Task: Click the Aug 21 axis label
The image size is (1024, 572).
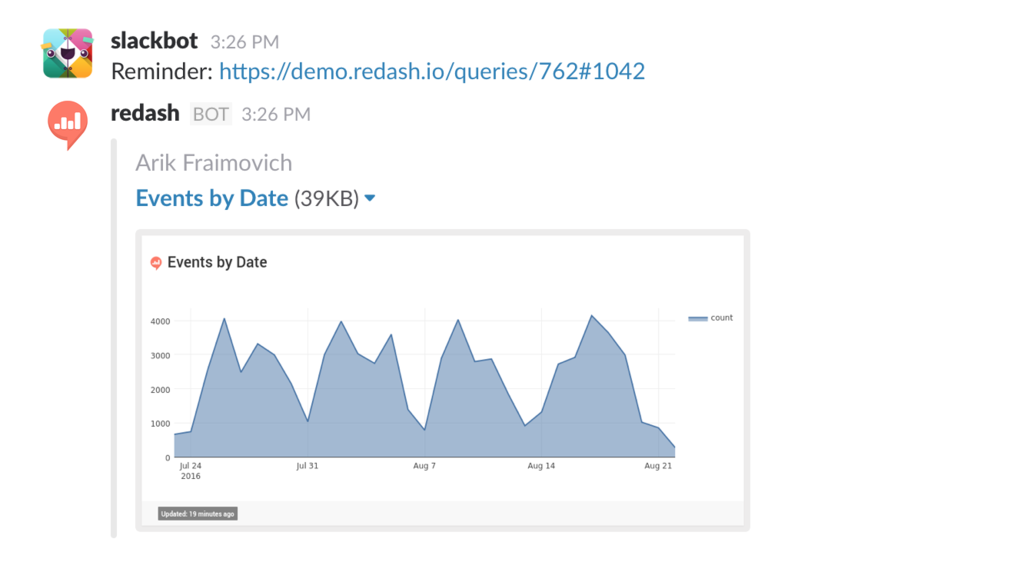Action: (658, 466)
